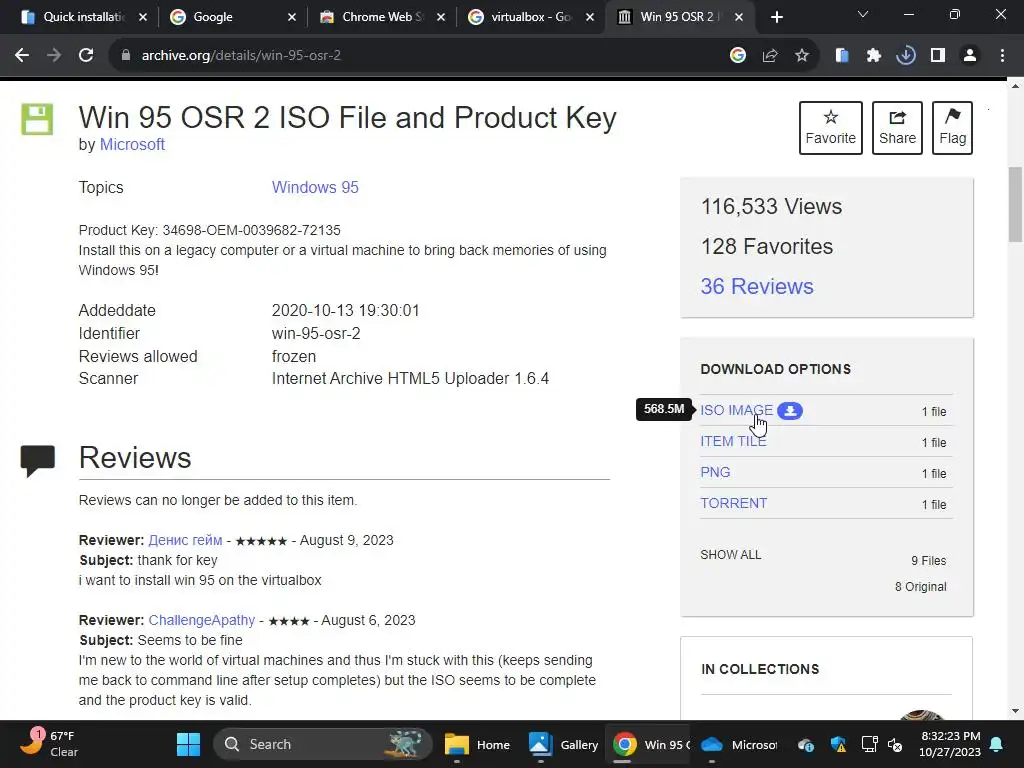Open Chrome three-dot menu
1024x768 pixels.
point(1002,56)
